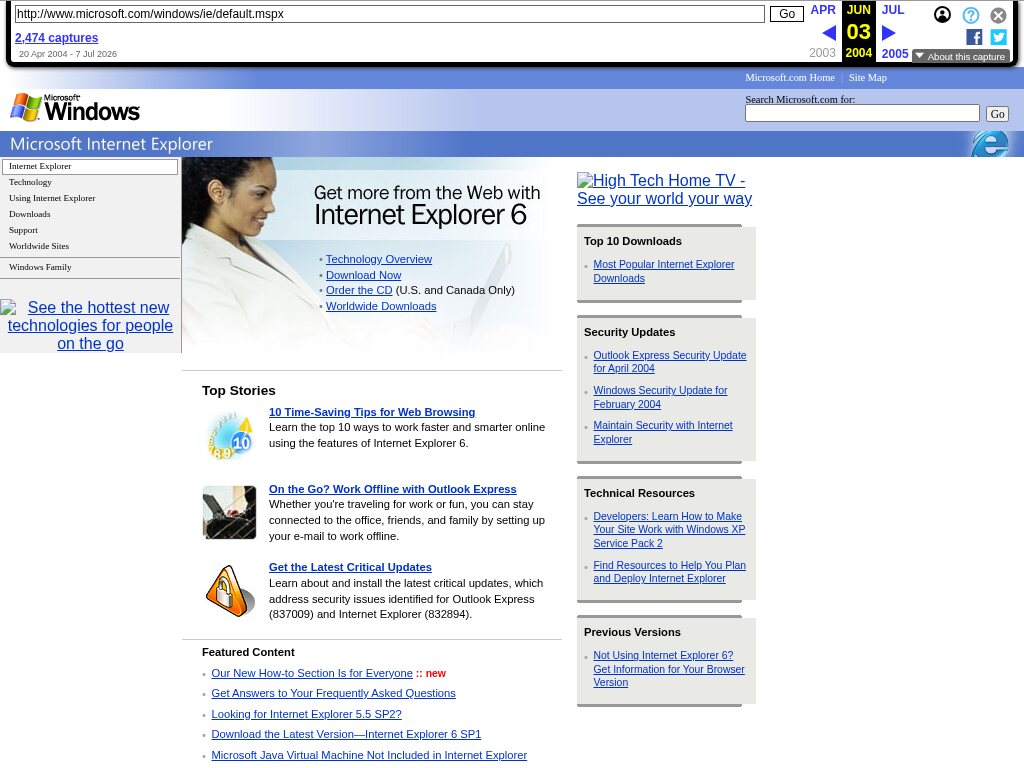Viewport: 1024px width, 768px height.
Task: Click the Search Microsoft.com input box
Action: [x=862, y=114]
